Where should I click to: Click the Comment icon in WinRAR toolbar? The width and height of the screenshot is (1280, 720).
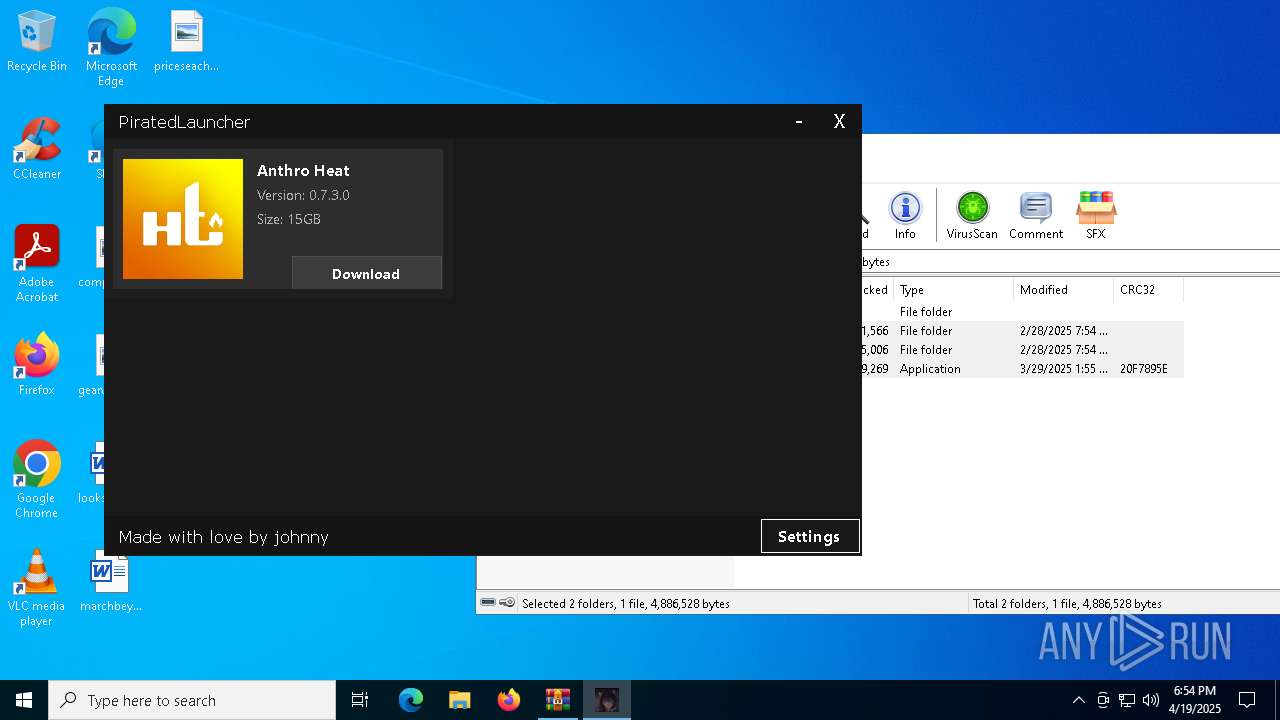pyautogui.click(x=1035, y=216)
